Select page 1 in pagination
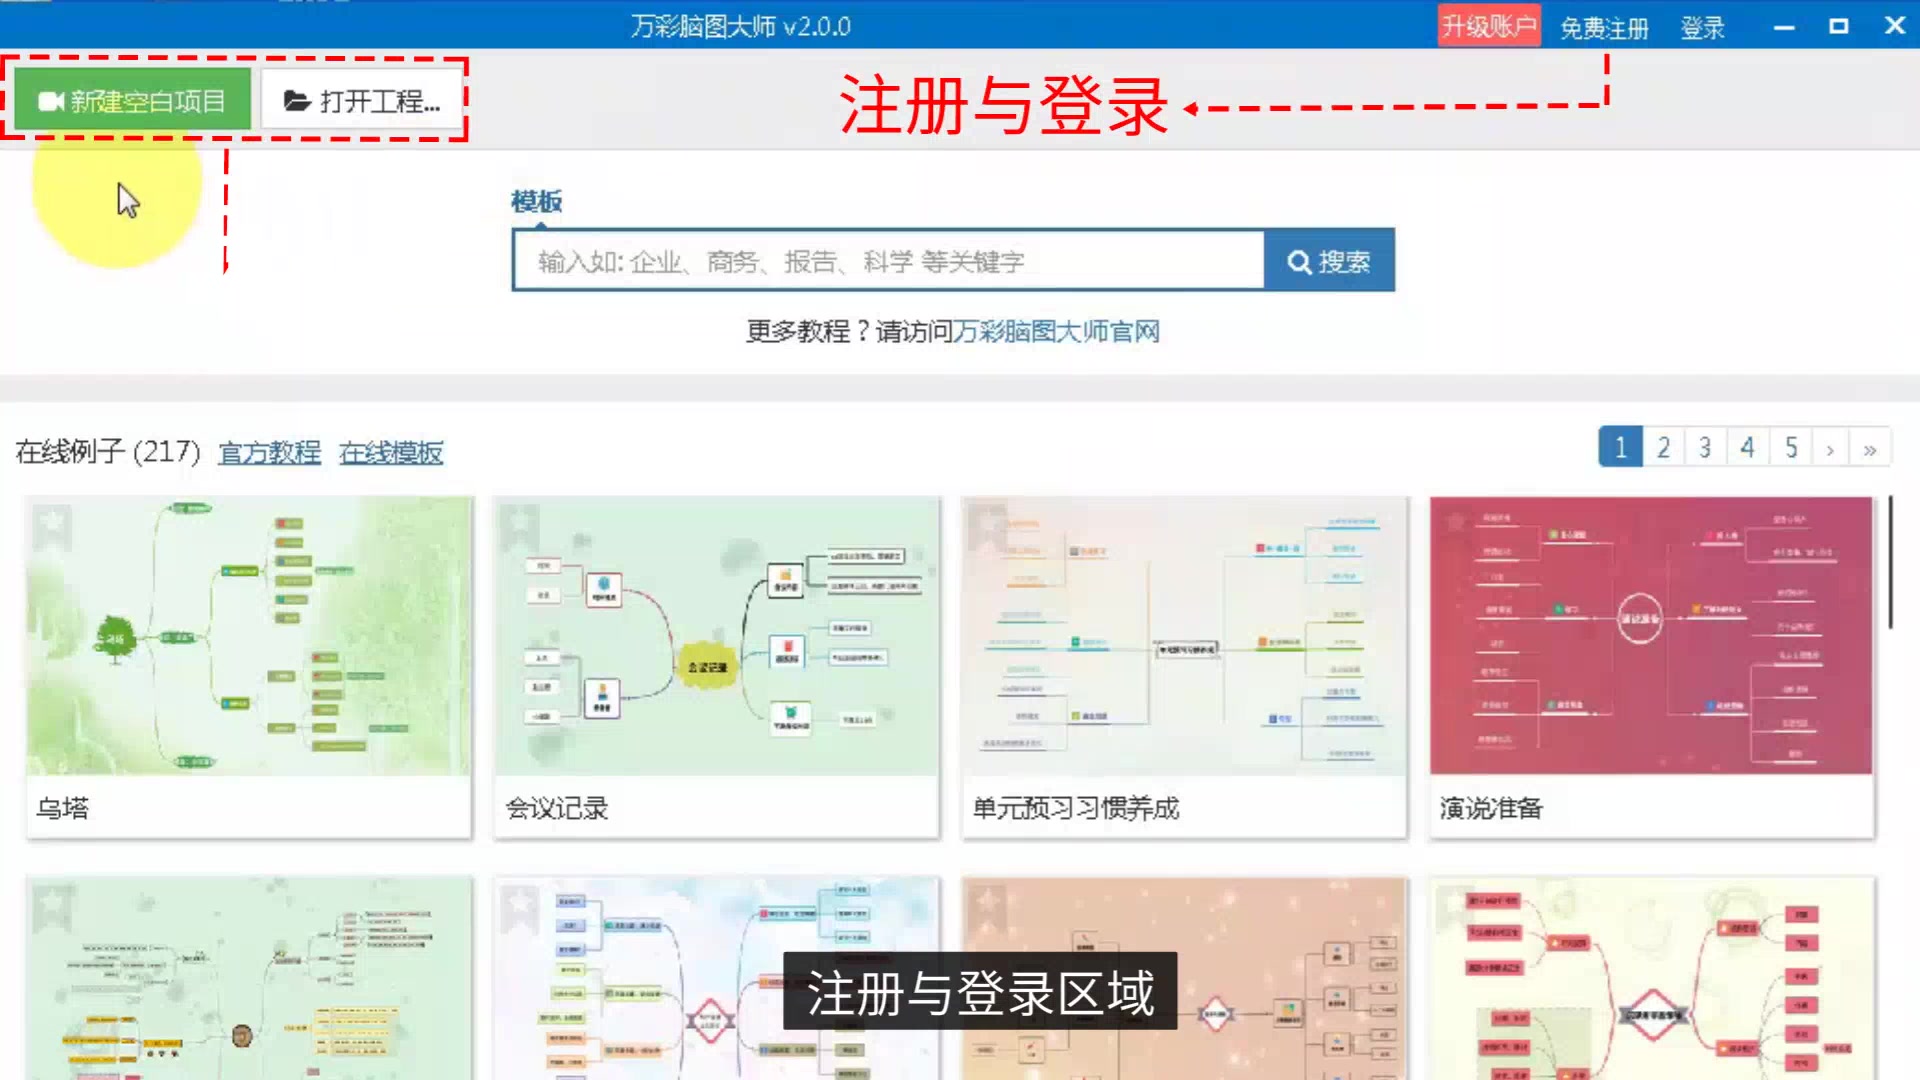 (x=1620, y=447)
